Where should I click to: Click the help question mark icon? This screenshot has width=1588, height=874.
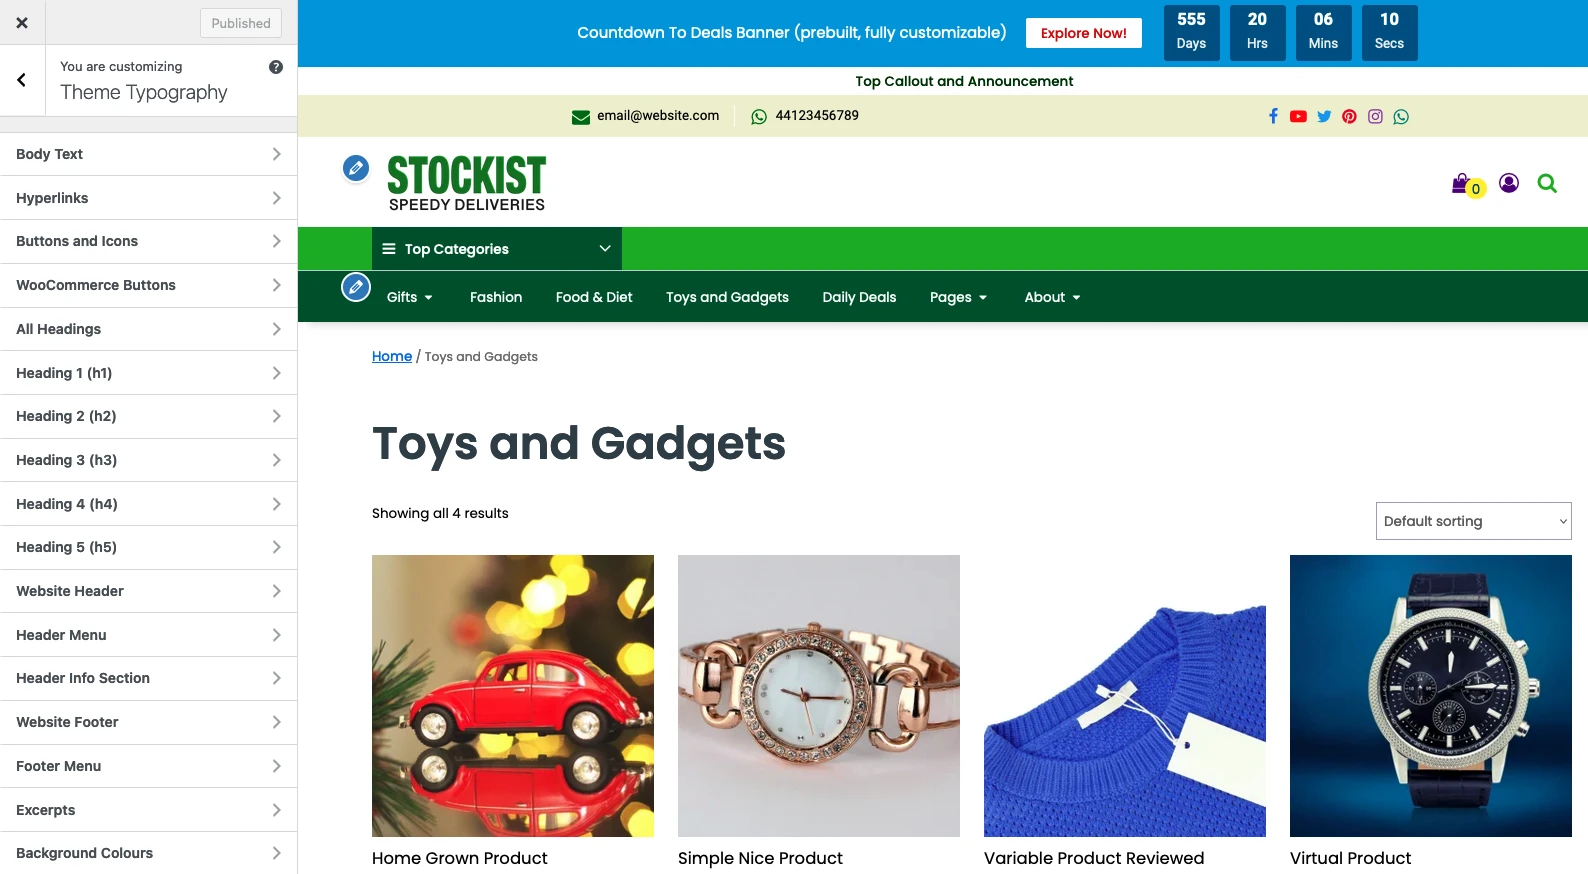[x=276, y=67]
